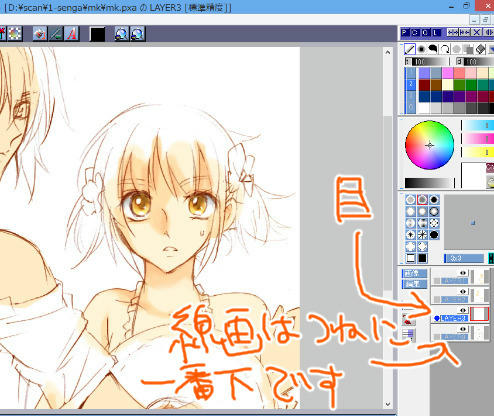Image resolution: width=494 pixels, height=416 pixels.
Task: Toggle visibility eye of the bottom layer
Action: (x=463, y=329)
